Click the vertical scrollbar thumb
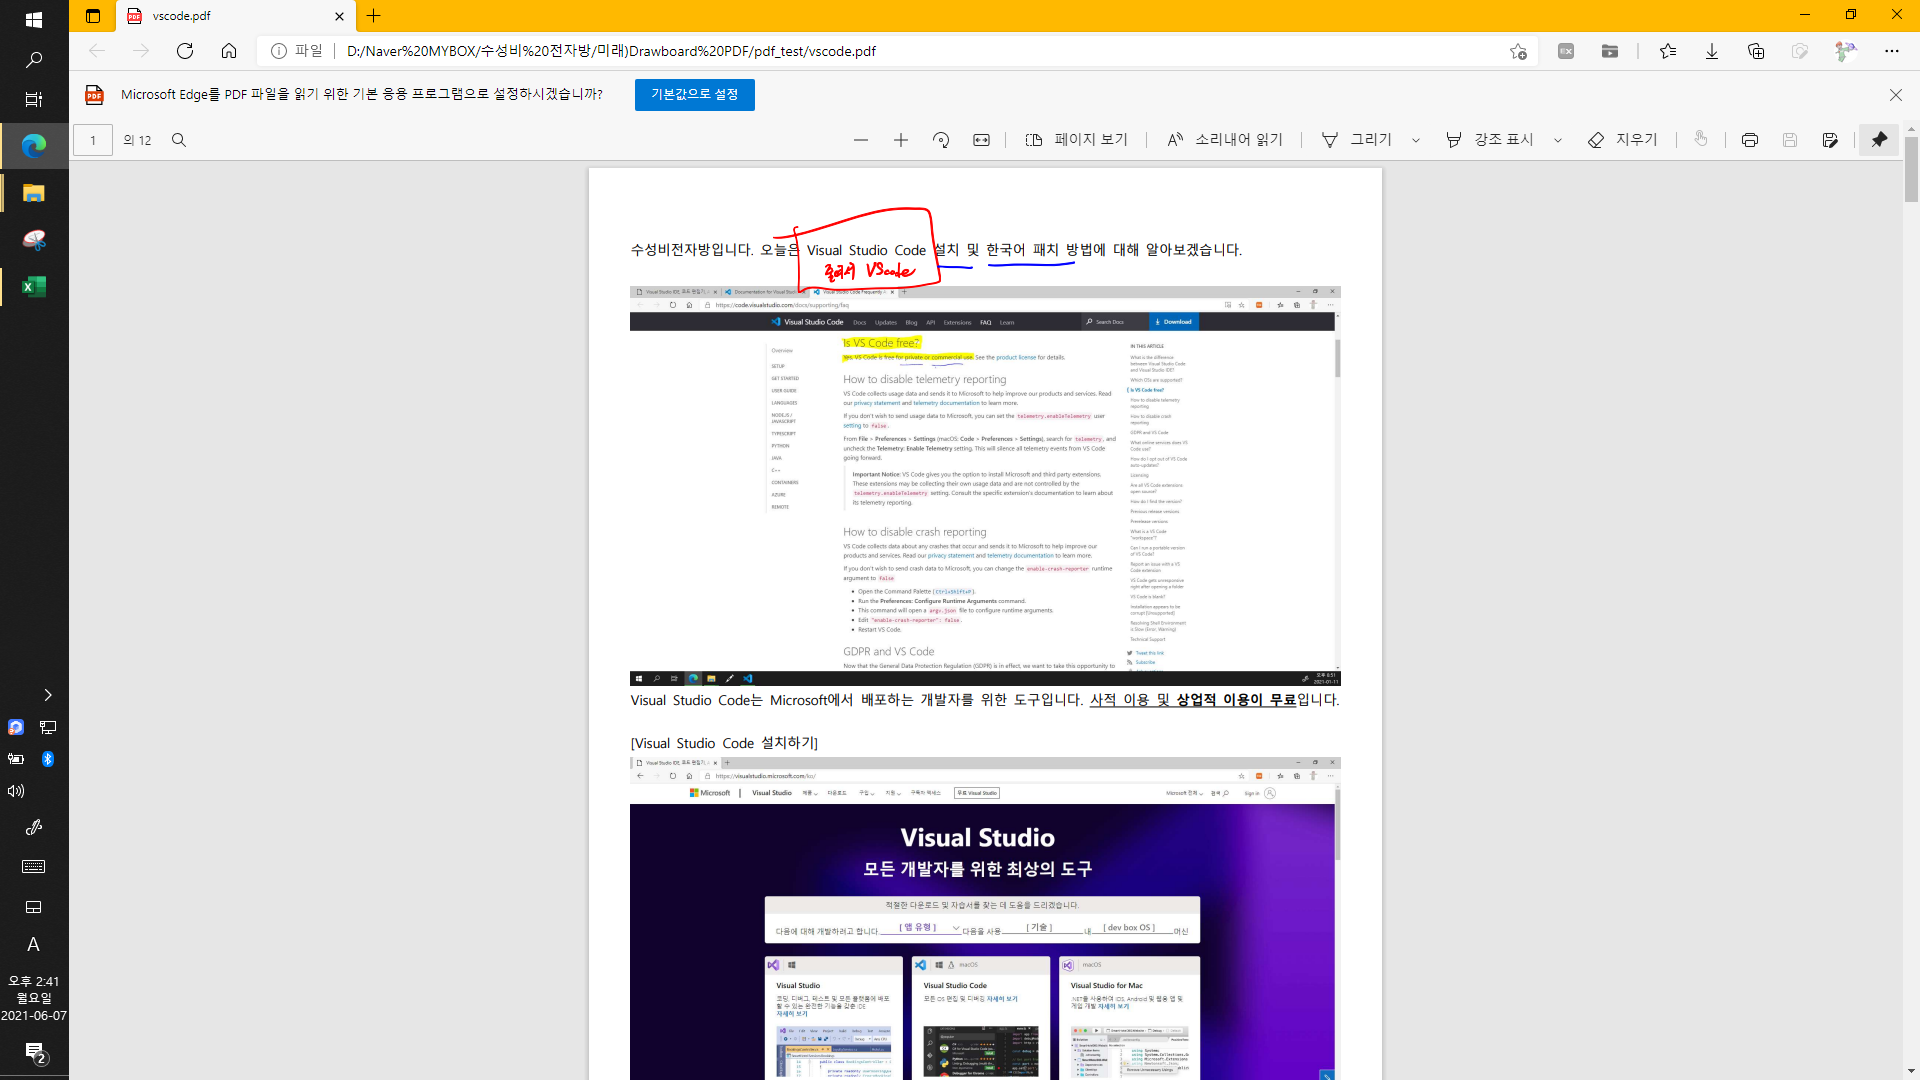Viewport: 1920px width, 1080px height. (x=1911, y=170)
